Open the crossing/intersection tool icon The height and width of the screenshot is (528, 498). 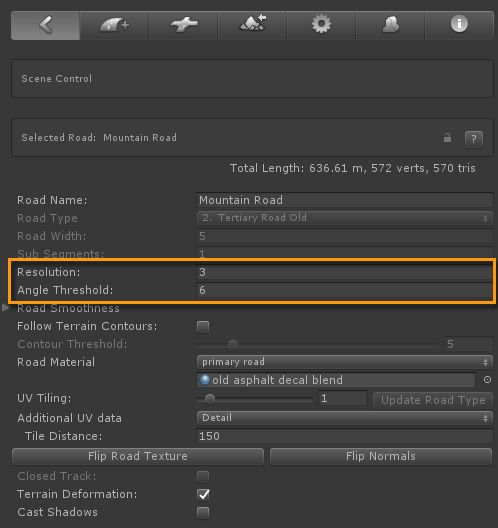184,25
